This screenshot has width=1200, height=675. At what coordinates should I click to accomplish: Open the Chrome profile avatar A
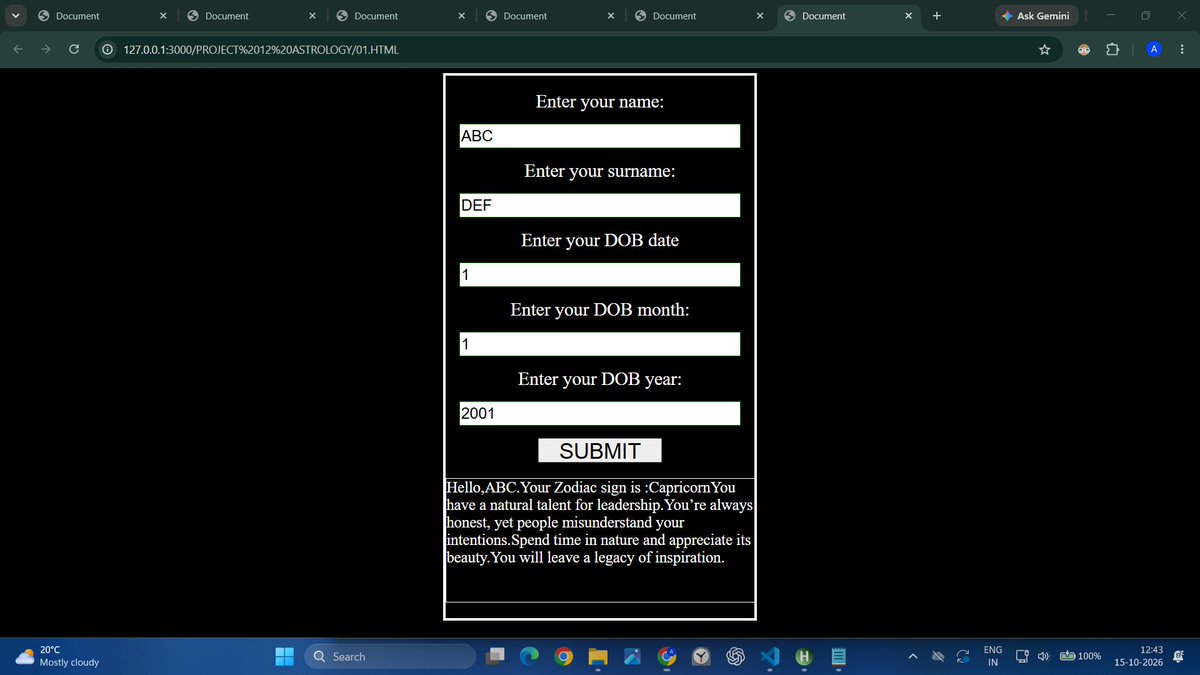1154,50
